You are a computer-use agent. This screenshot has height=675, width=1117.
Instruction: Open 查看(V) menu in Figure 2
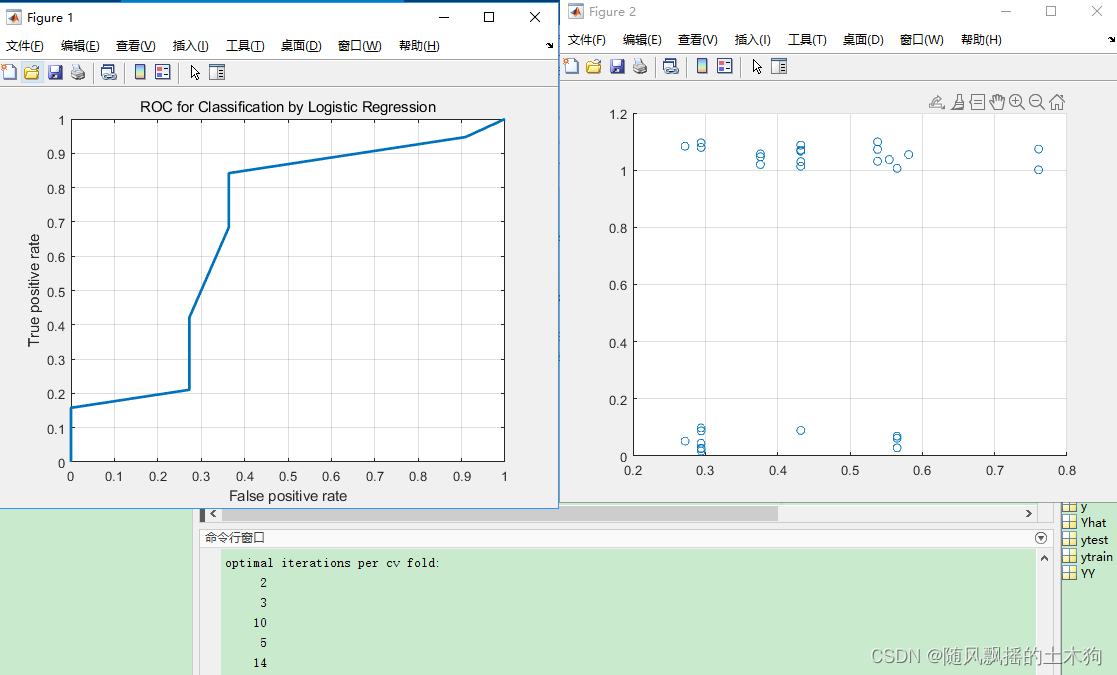pos(697,40)
